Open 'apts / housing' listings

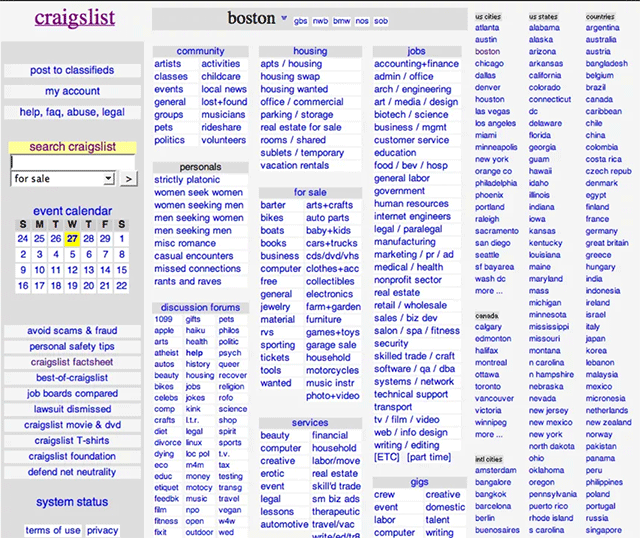click(291, 64)
